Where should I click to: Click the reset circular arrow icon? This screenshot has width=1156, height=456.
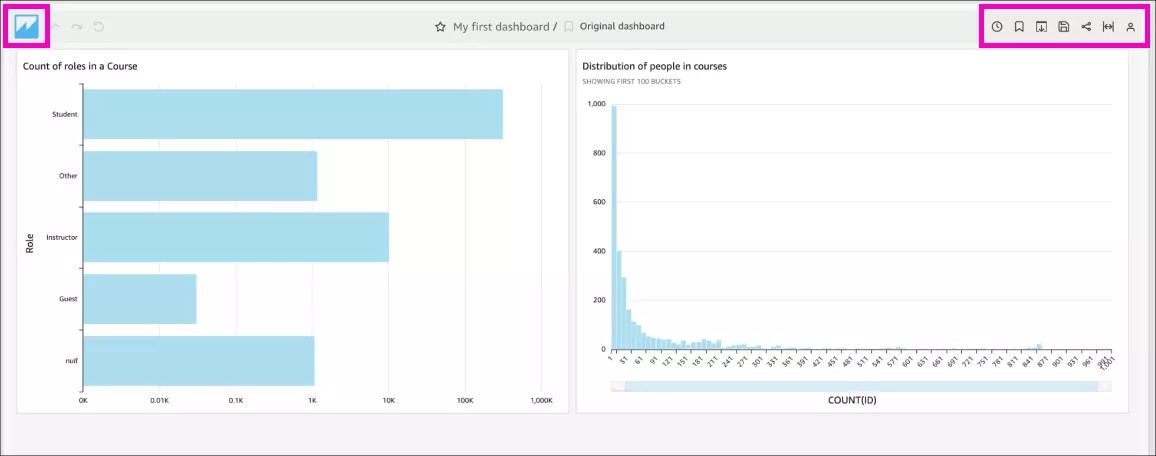(98, 27)
